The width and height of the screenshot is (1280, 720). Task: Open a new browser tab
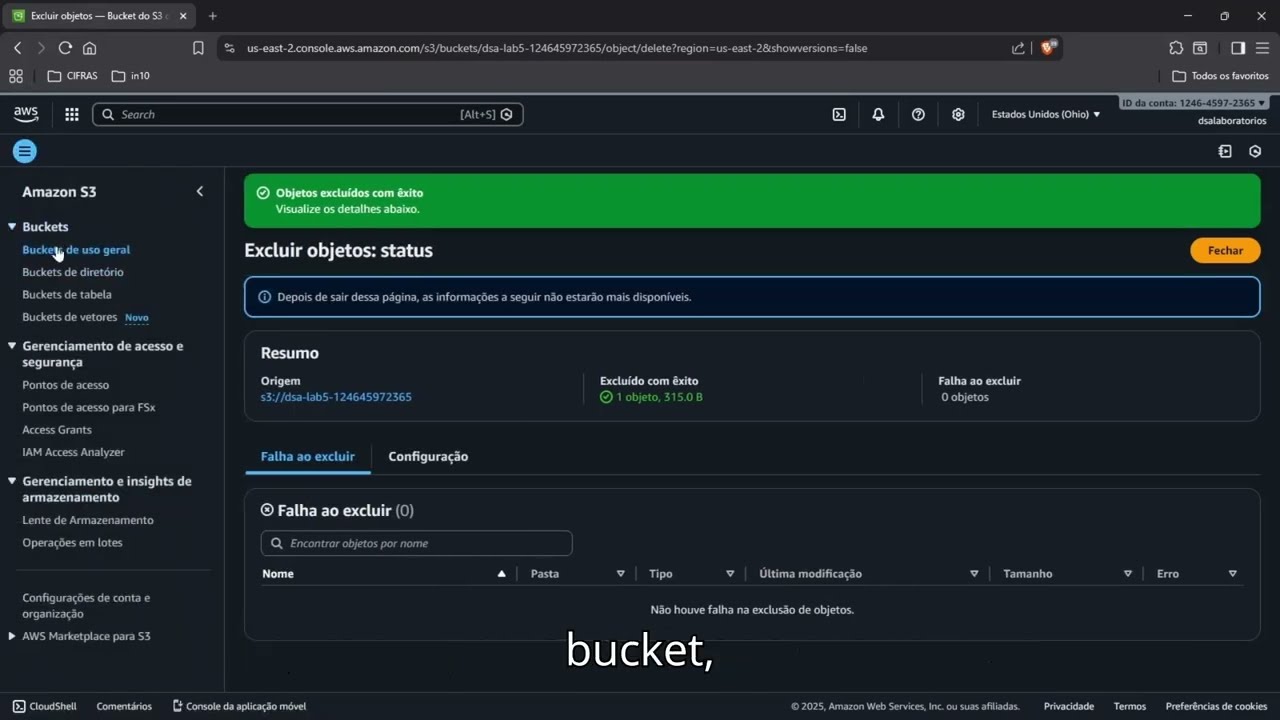pyautogui.click(x=212, y=16)
